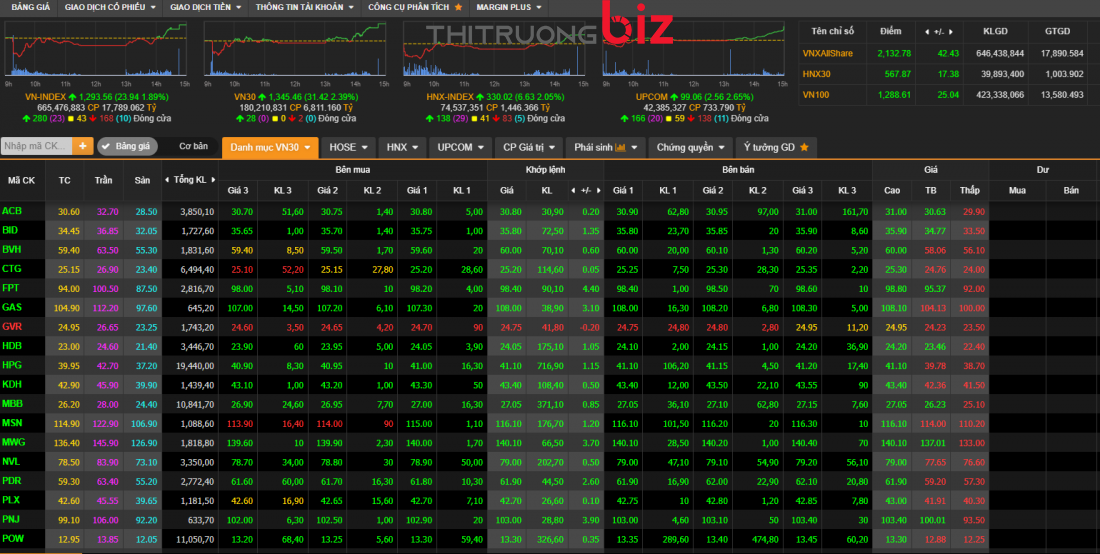Open the HNX-INDEX intraday chart

(494, 49)
